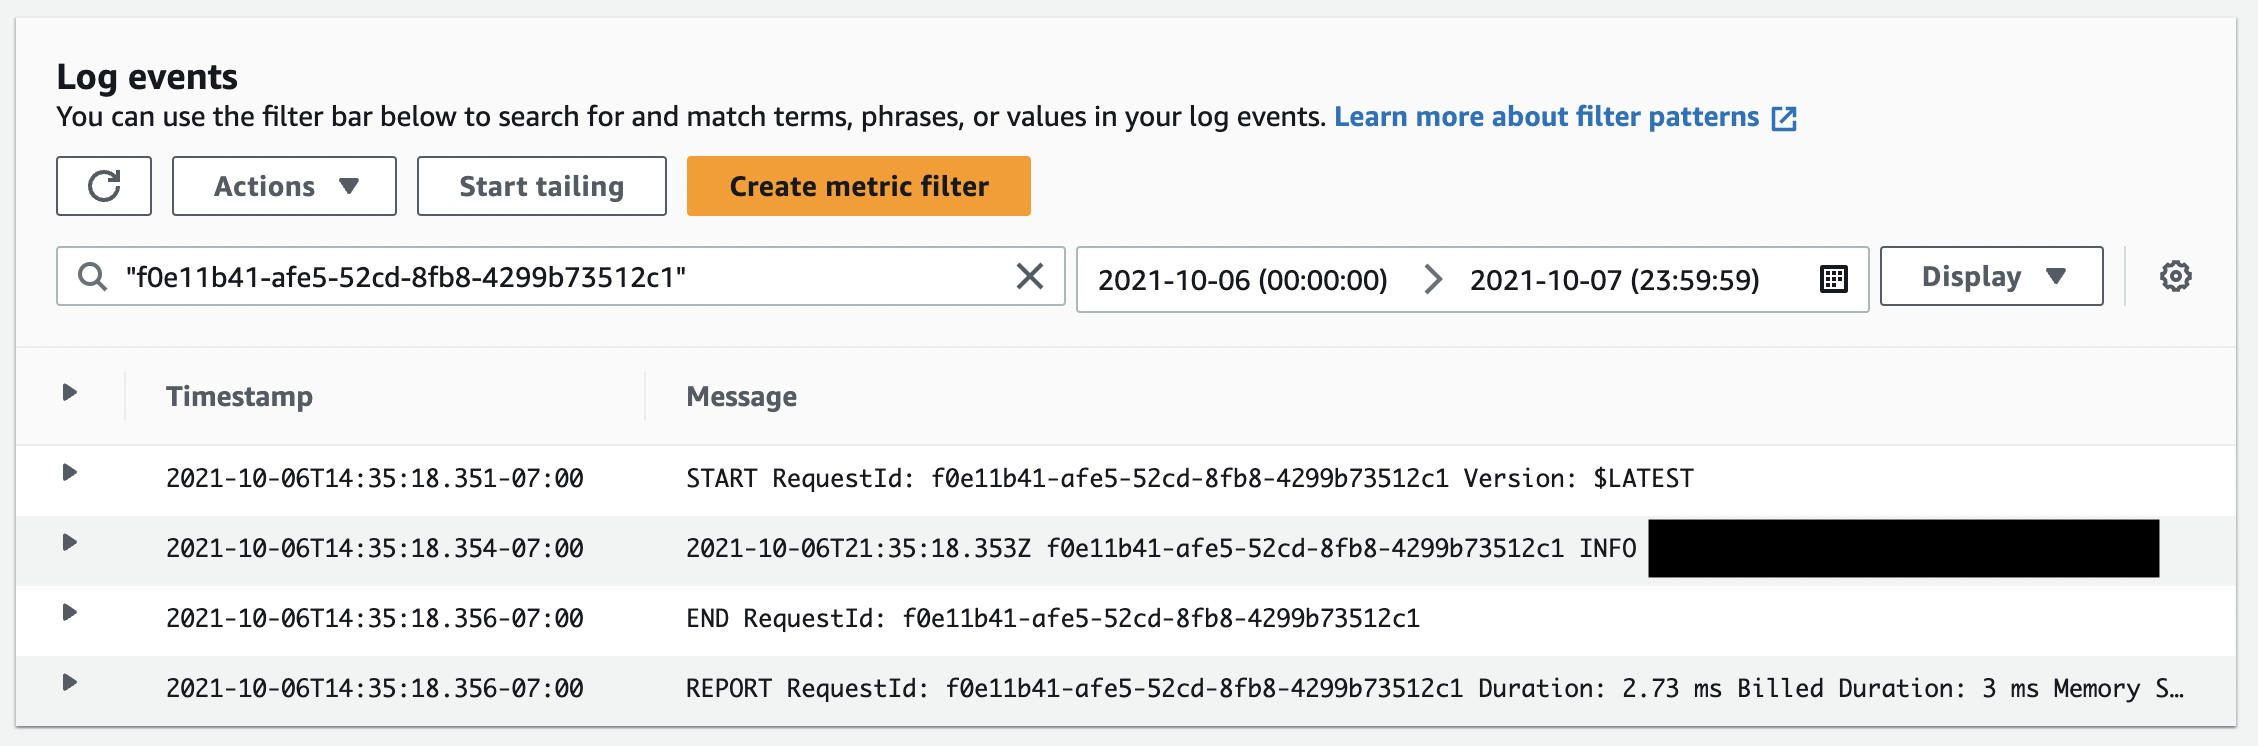Expand the REPORT RequestId log row
Screen dimensions: 2258x746
(x=69, y=682)
